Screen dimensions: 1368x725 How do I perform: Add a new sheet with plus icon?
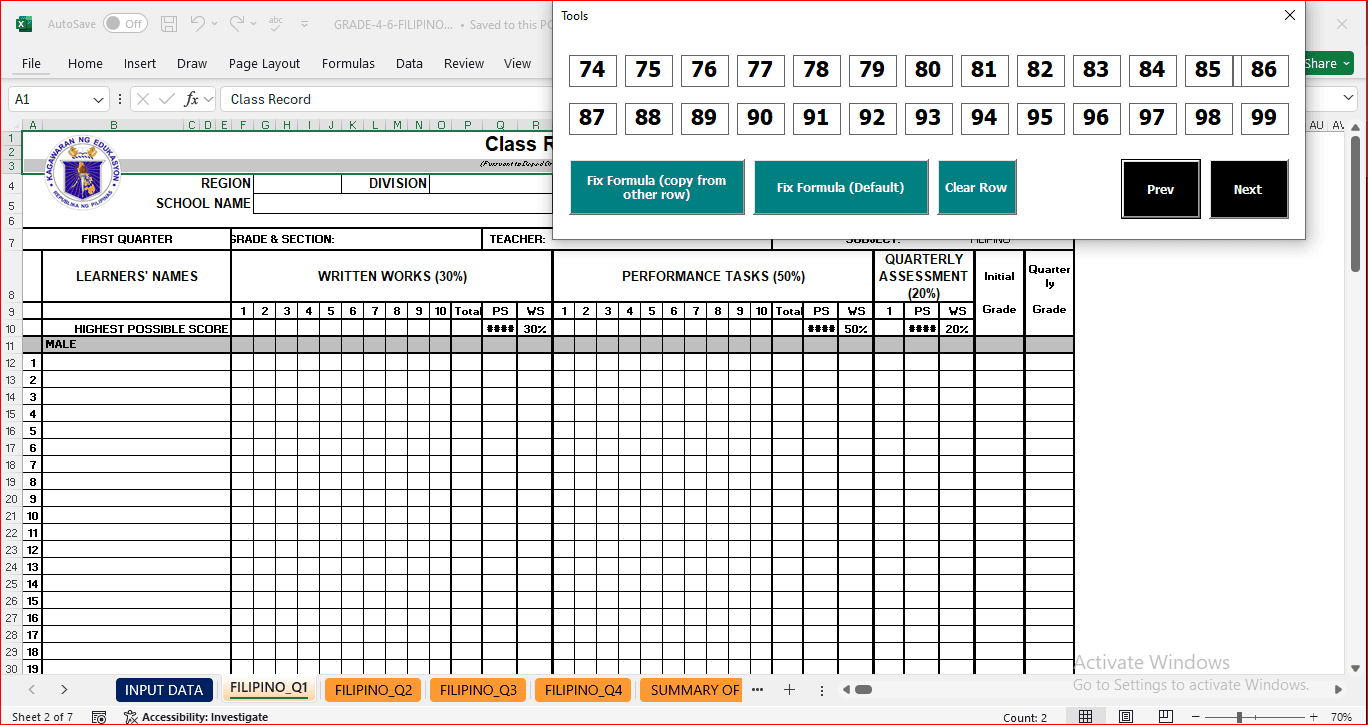(x=789, y=690)
